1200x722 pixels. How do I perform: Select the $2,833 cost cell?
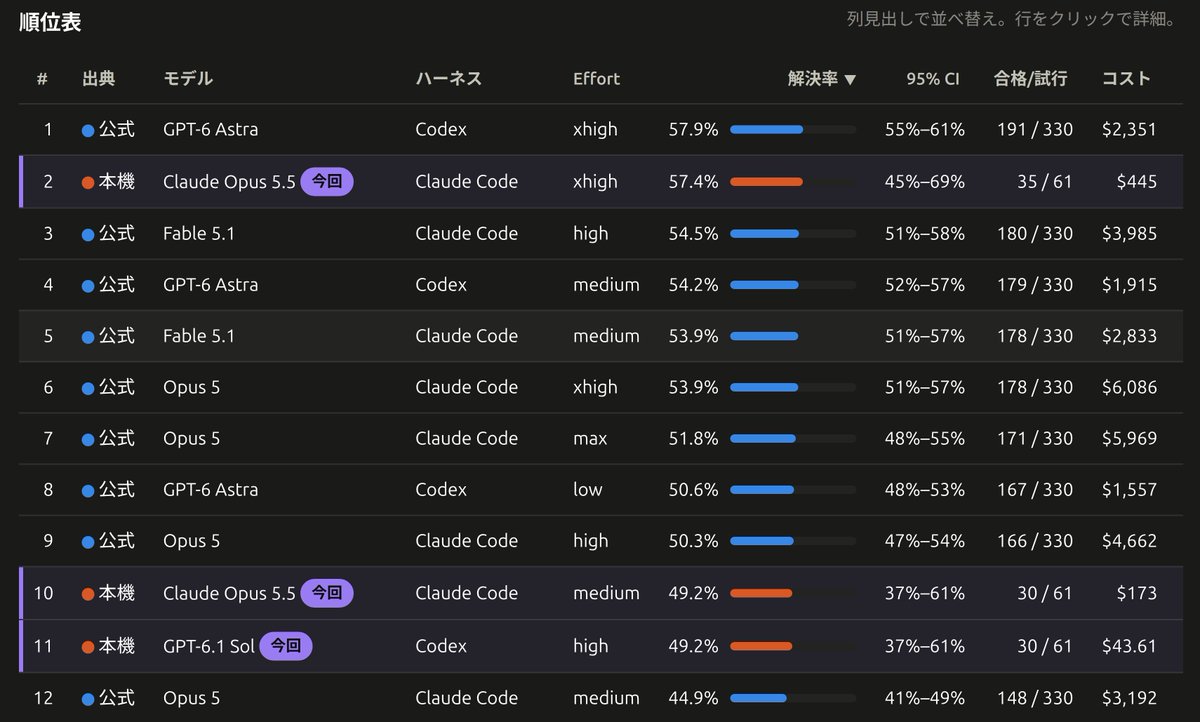click(x=1129, y=335)
